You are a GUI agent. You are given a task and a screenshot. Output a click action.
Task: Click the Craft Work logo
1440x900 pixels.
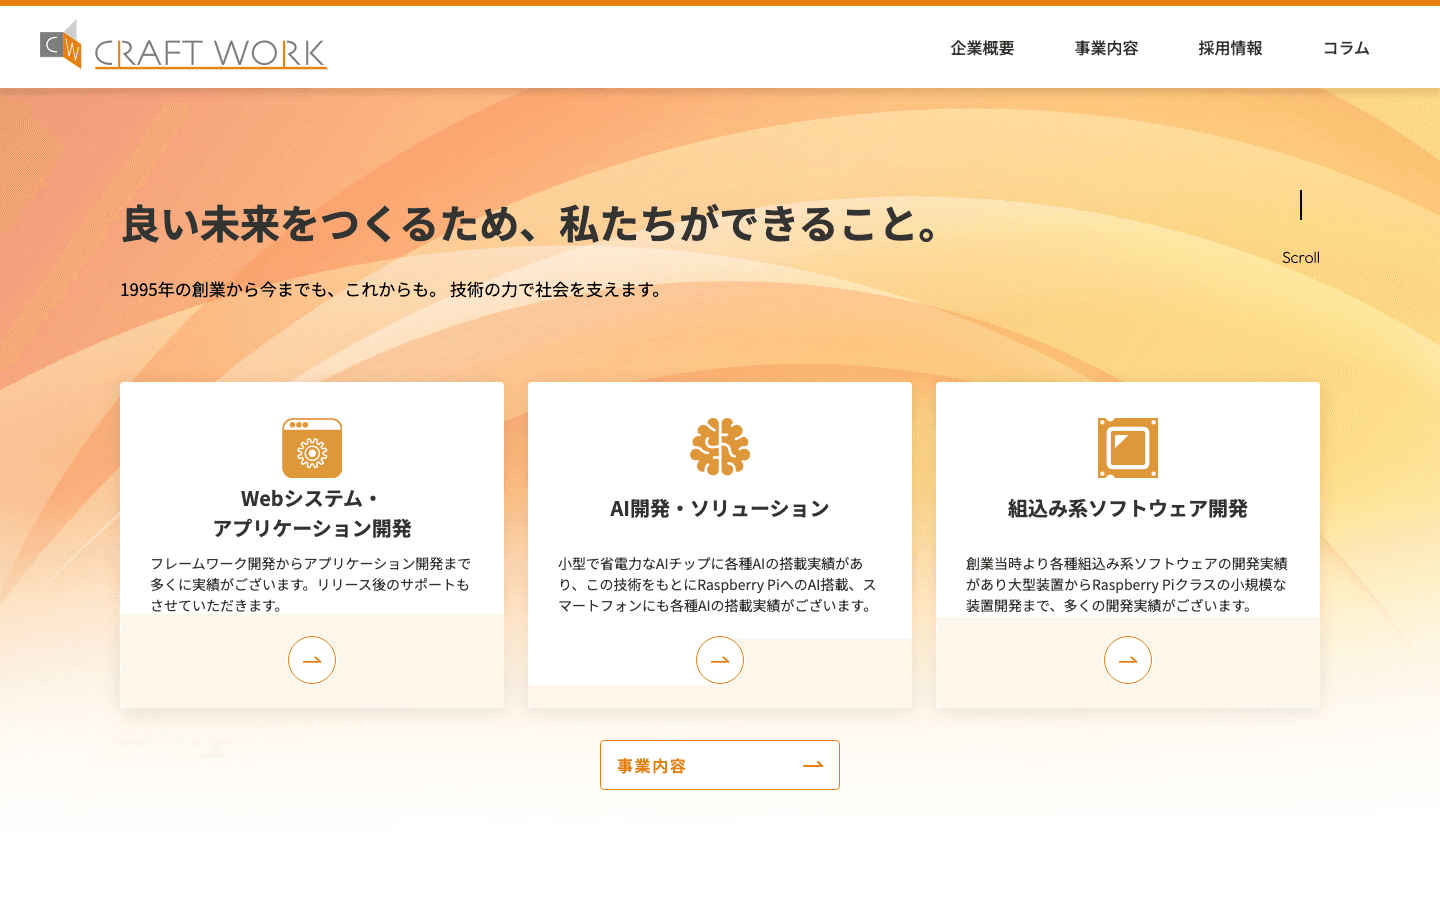(184, 45)
